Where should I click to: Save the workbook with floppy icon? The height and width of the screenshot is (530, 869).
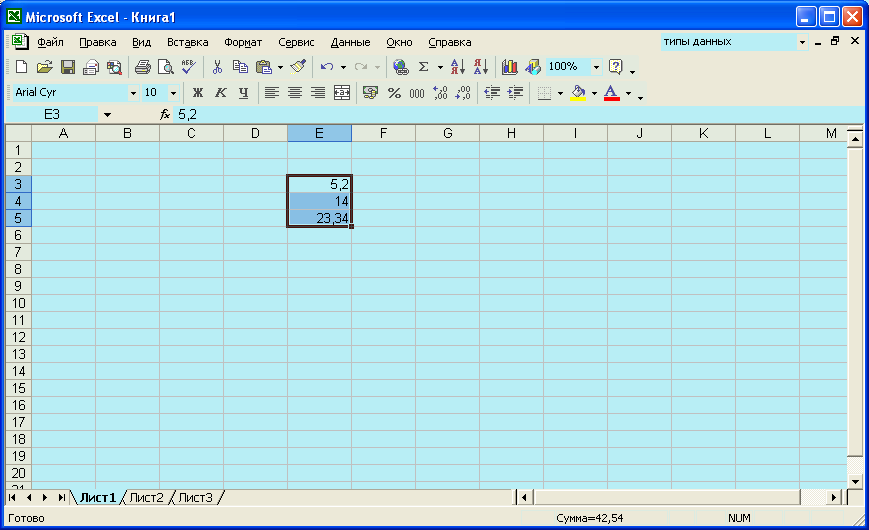coord(68,67)
